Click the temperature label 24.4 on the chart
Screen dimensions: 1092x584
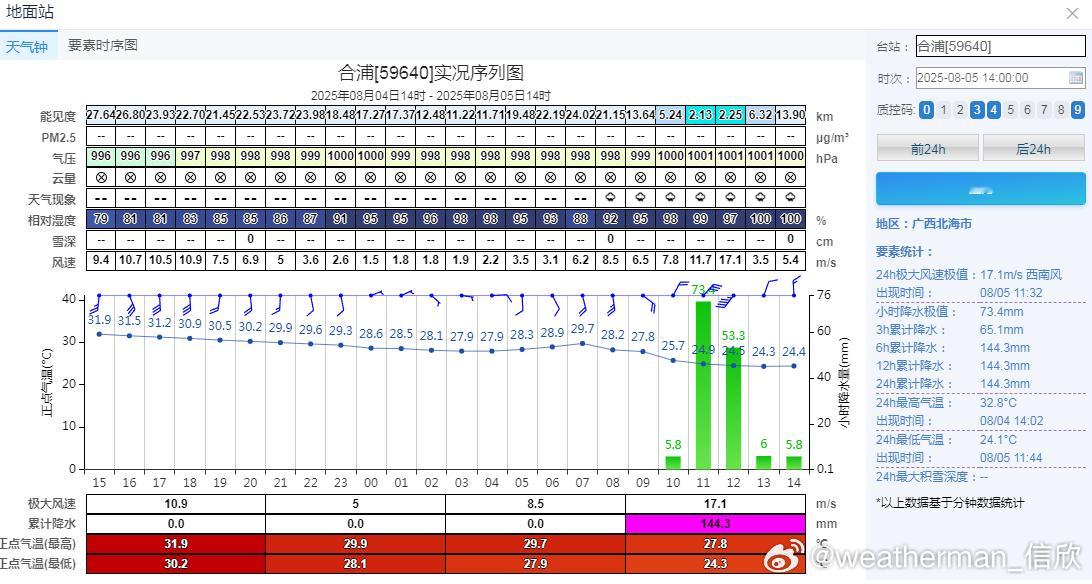pyautogui.click(x=794, y=352)
